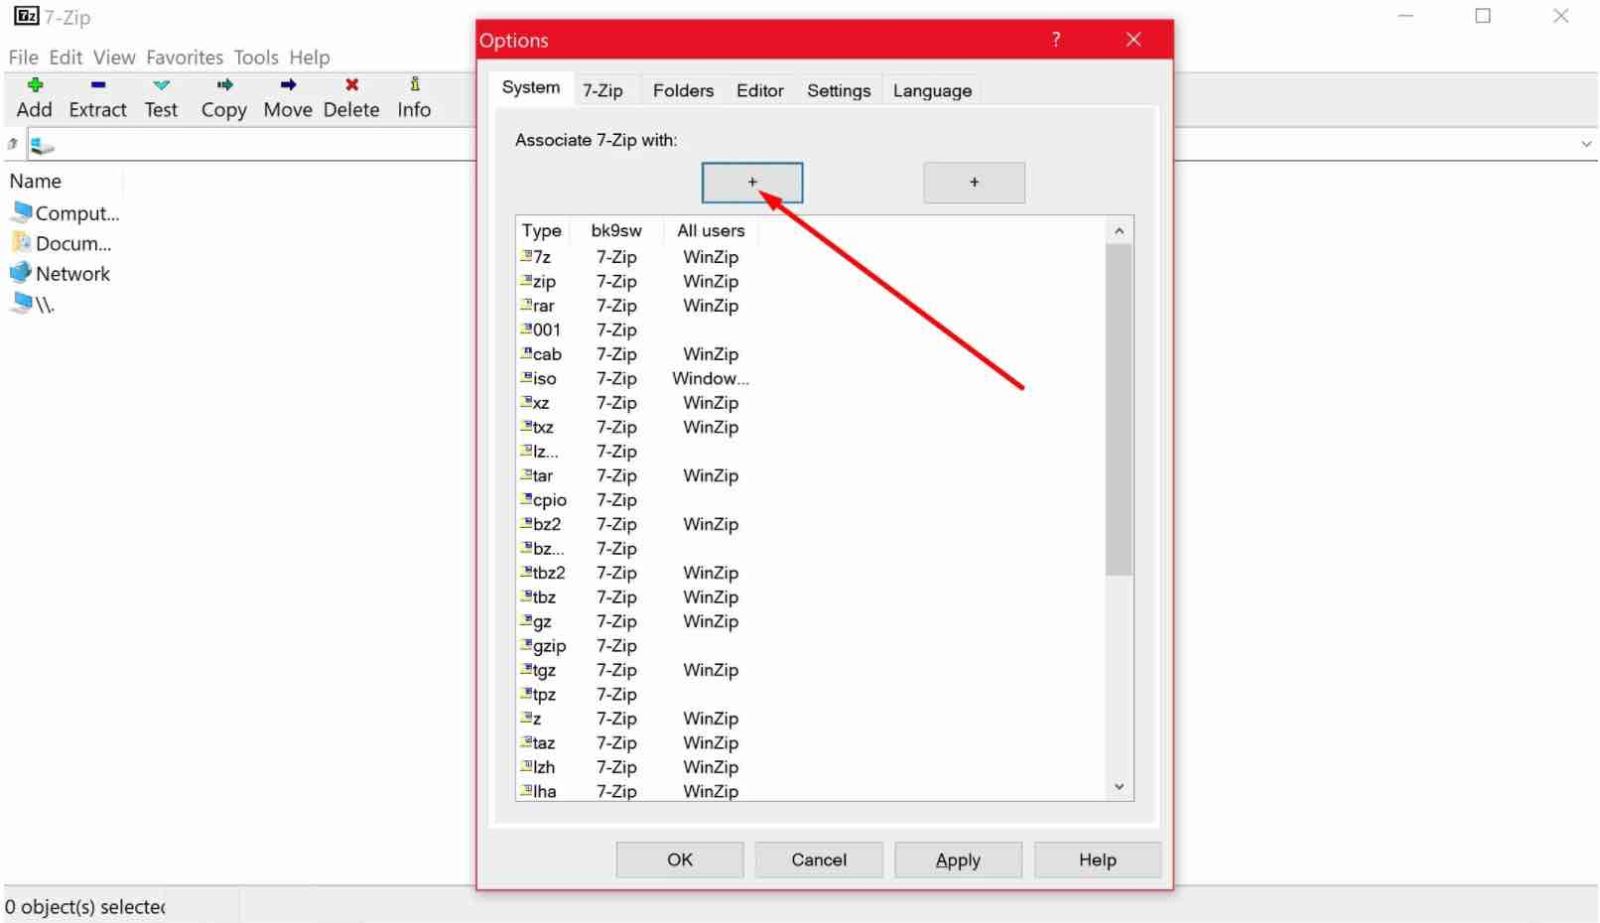This screenshot has height=923, width=1600.
Task: Click the Add toolbar icon
Action: pos(35,85)
